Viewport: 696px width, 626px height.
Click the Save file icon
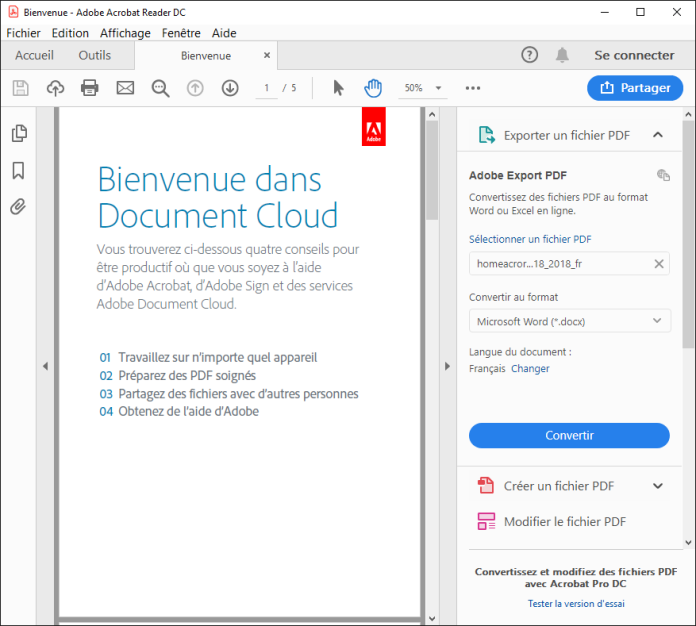pyautogui.click(x=20, y=88)
